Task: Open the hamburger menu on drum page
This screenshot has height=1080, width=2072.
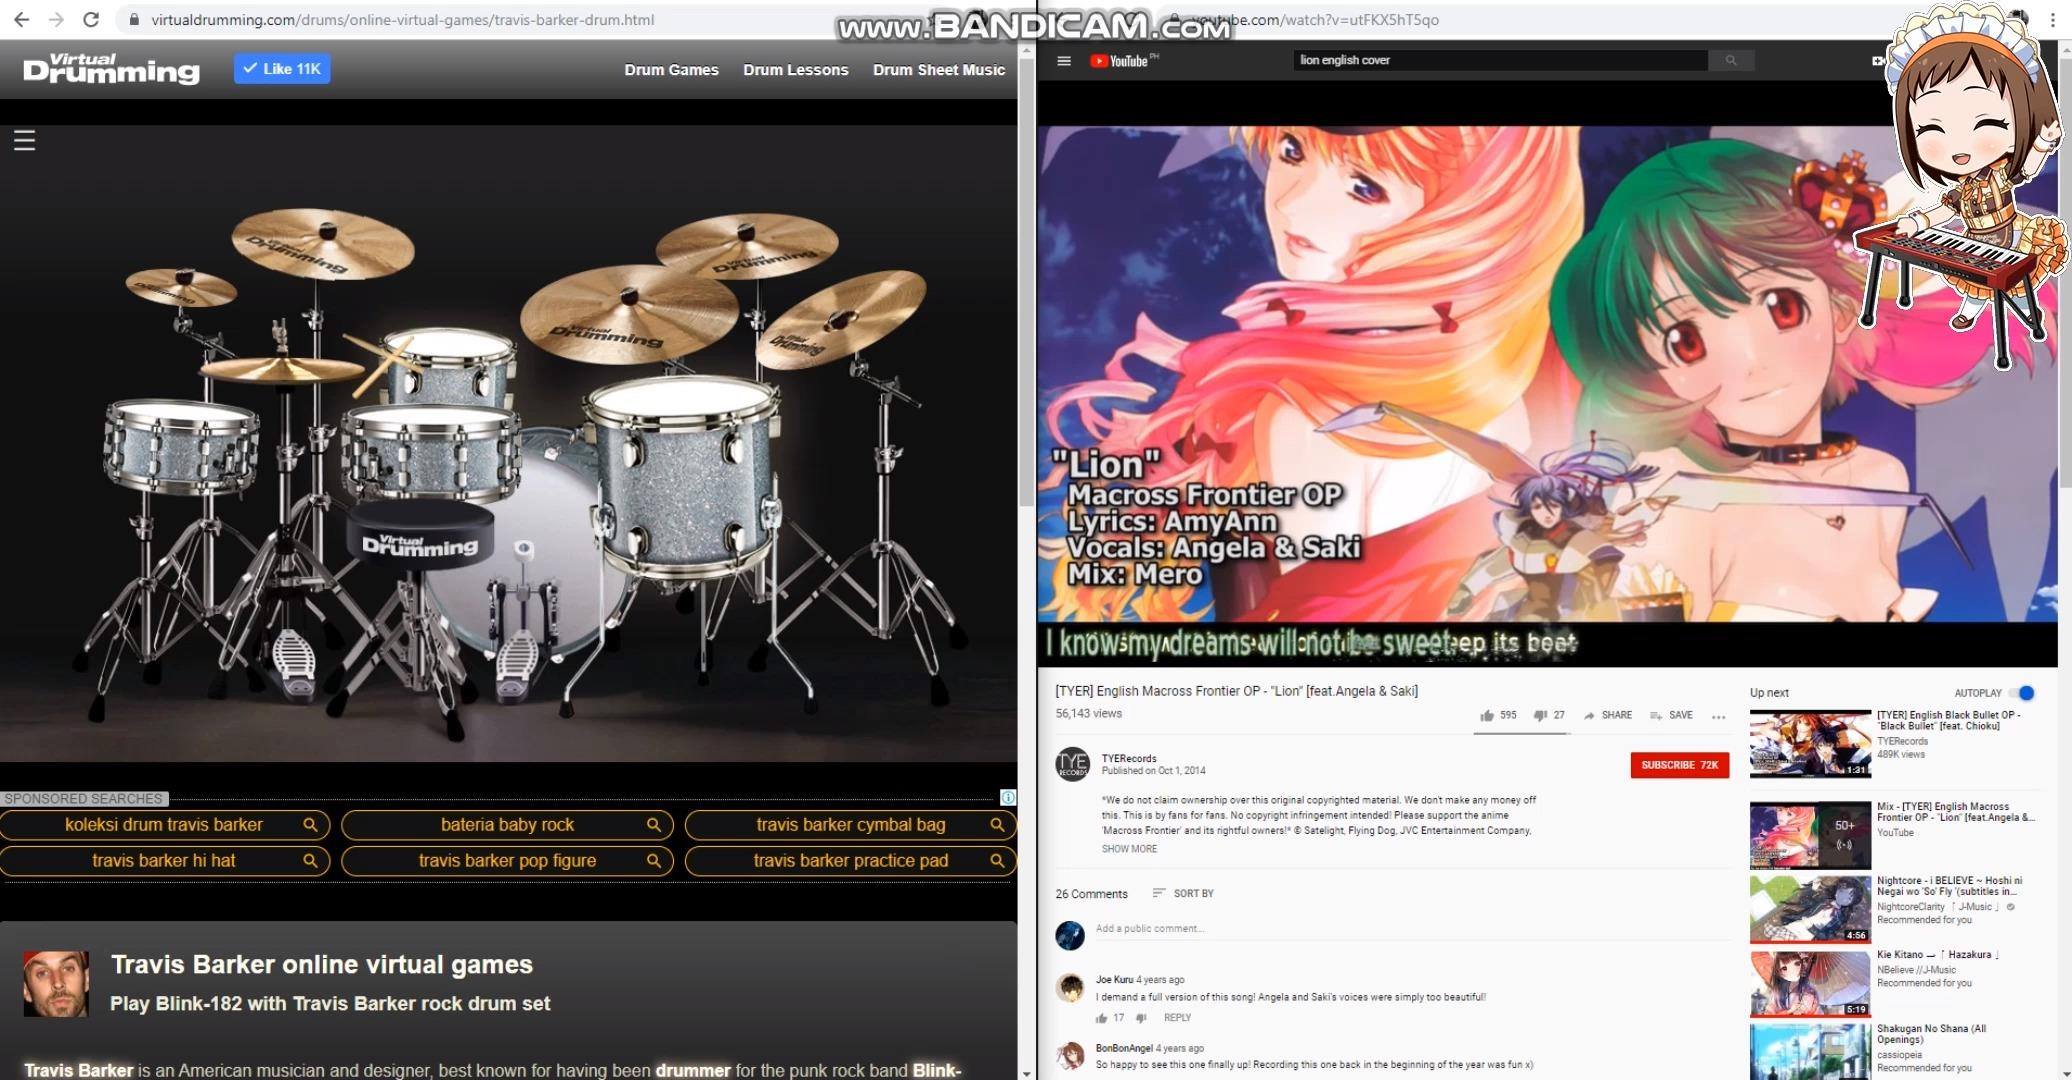Action: click(x=25, y=140)
